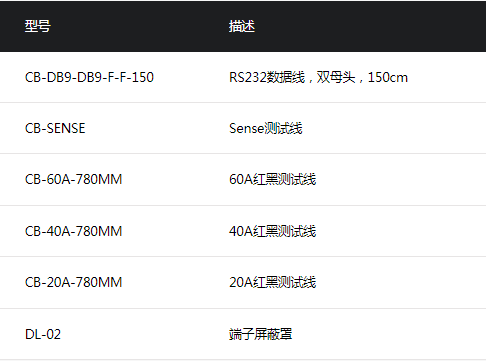Click the 60A红黑测试线 description
Viewport: 486px width, 361px height.
pos(272,179)
